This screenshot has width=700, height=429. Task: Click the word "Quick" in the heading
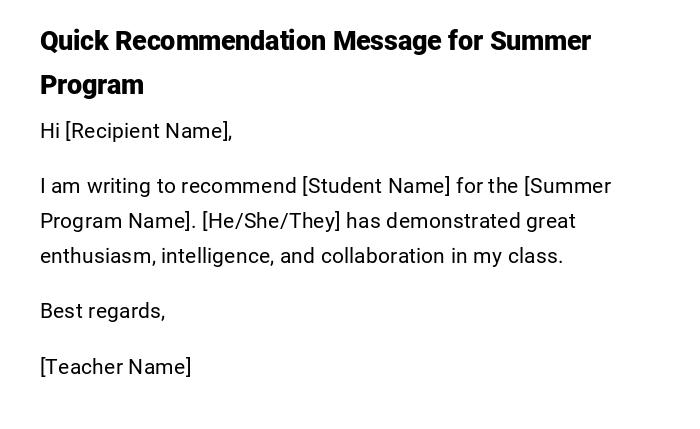73,41
